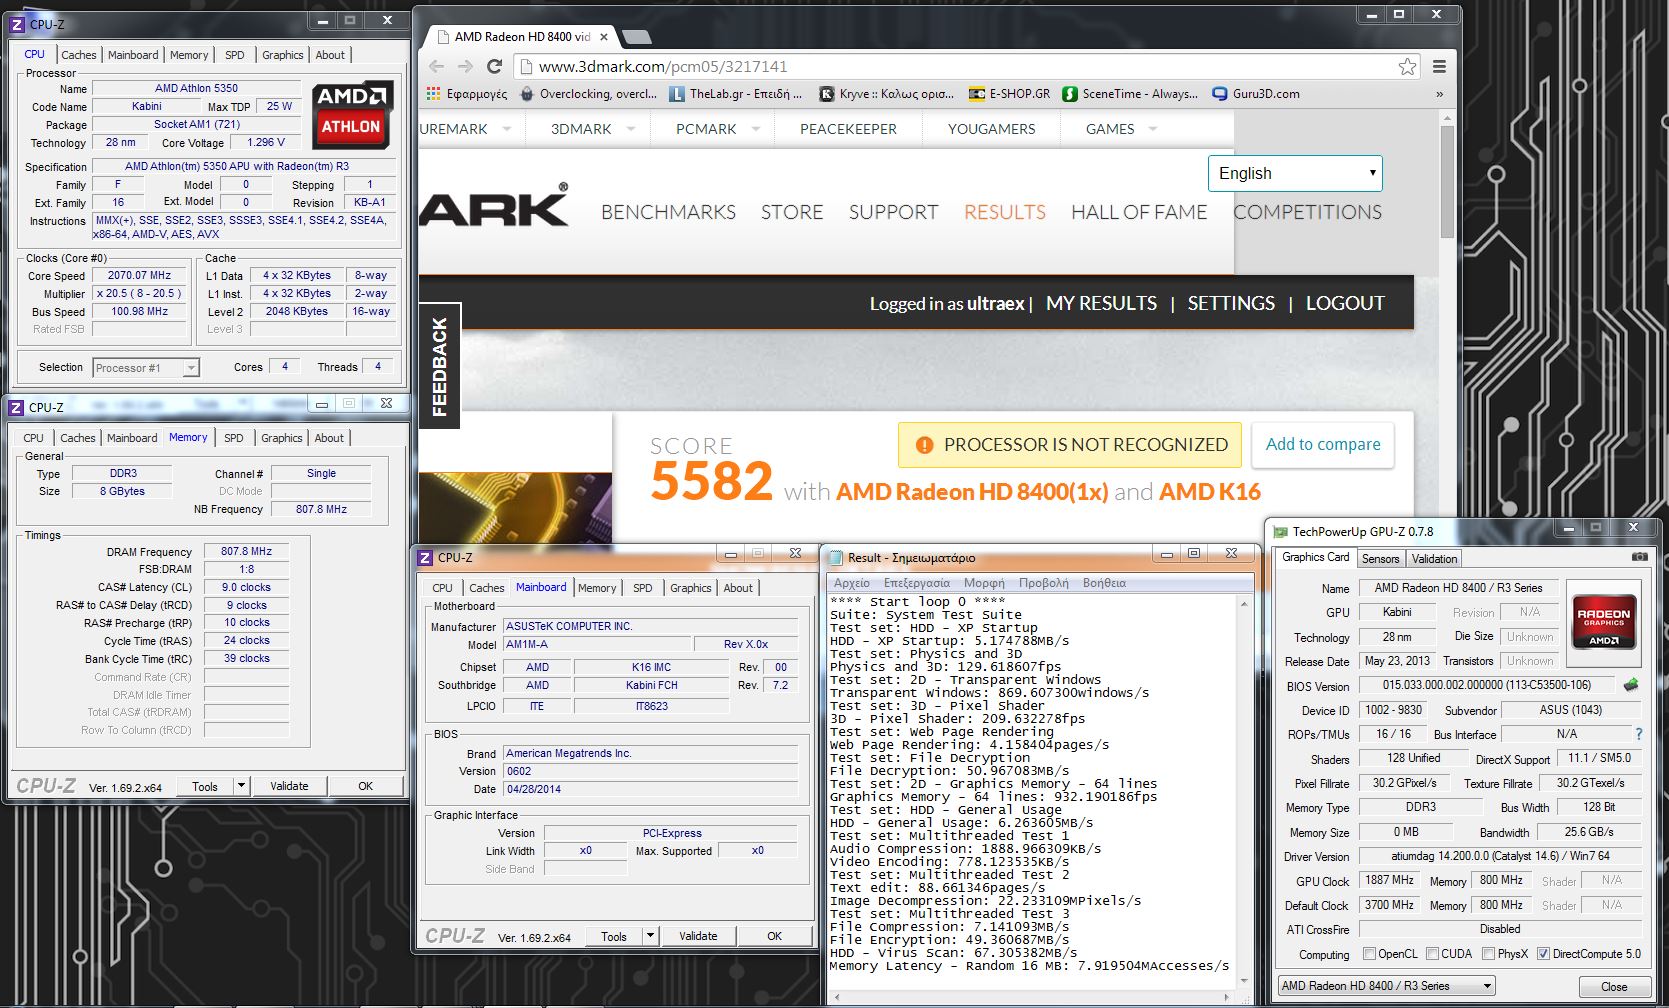This screenshot has width=1669, height=1008.
Task: Click the GPU-Z title bar icon
Action: (1279, 532)
